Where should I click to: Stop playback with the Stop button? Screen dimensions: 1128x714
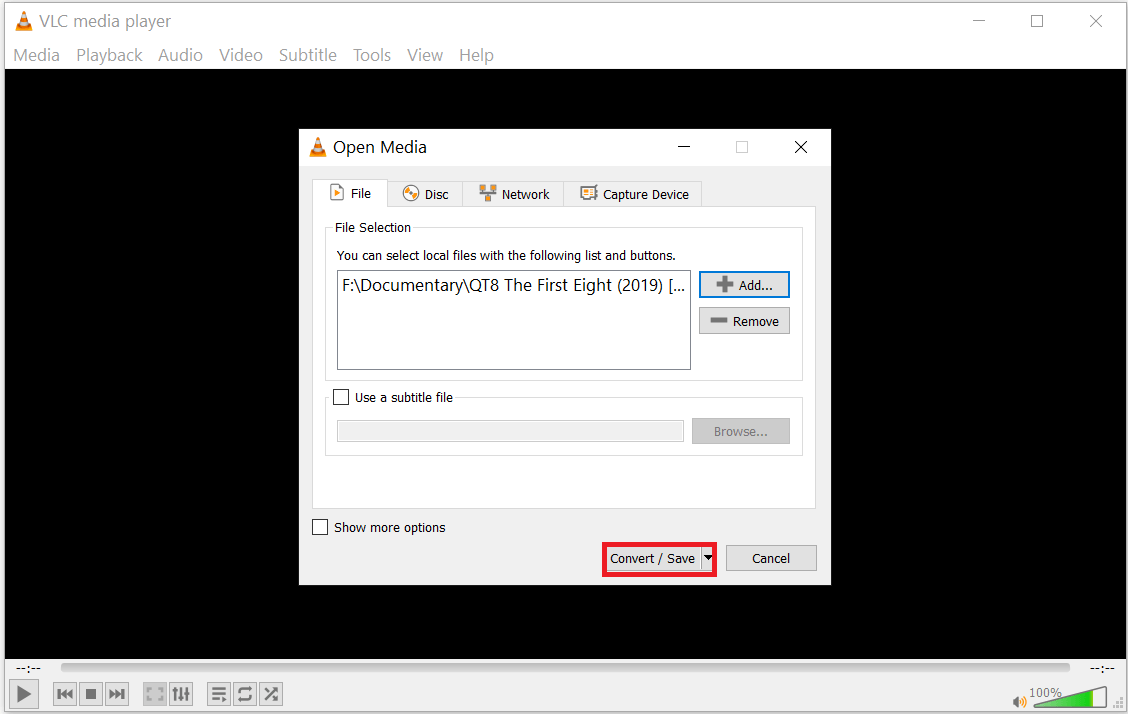coord(91,694)
